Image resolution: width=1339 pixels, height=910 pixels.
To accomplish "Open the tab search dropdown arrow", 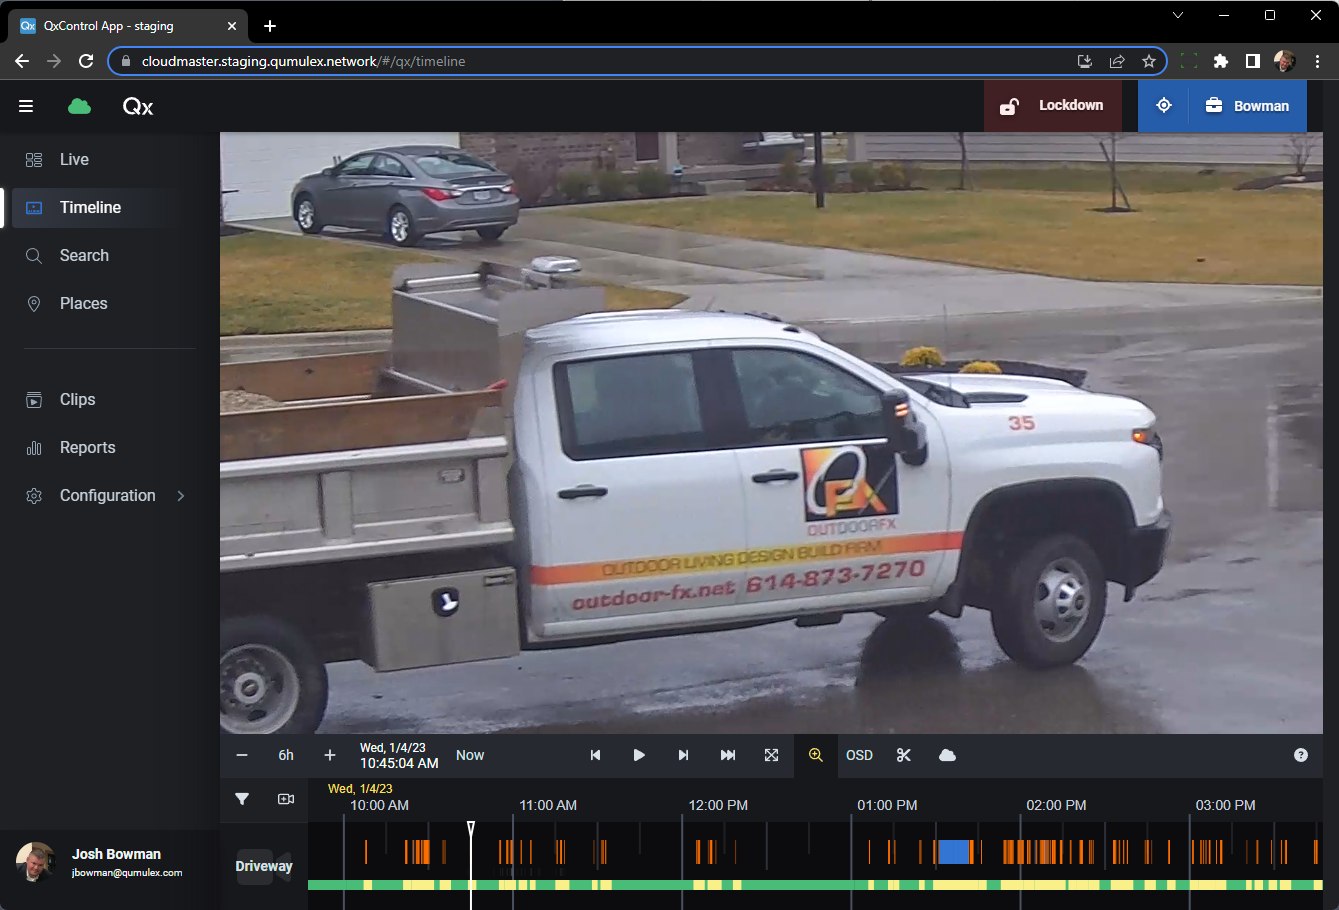I will point(1177,15).
